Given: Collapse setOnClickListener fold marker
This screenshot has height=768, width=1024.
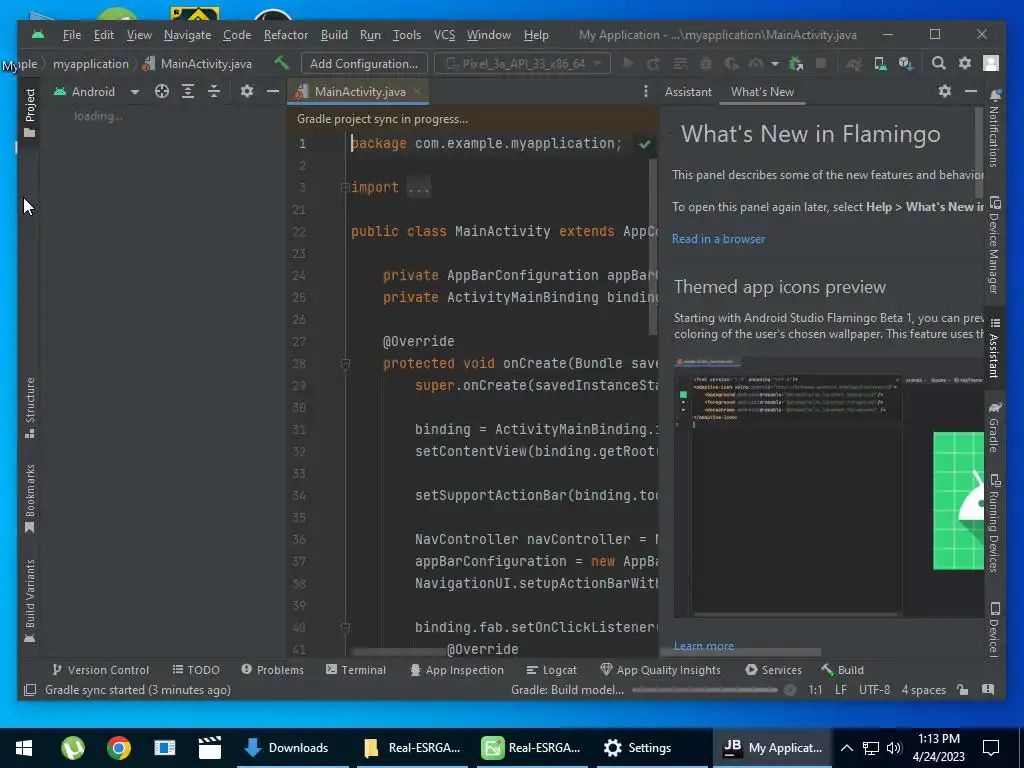Looking at the screenshot, I should 345,628.
